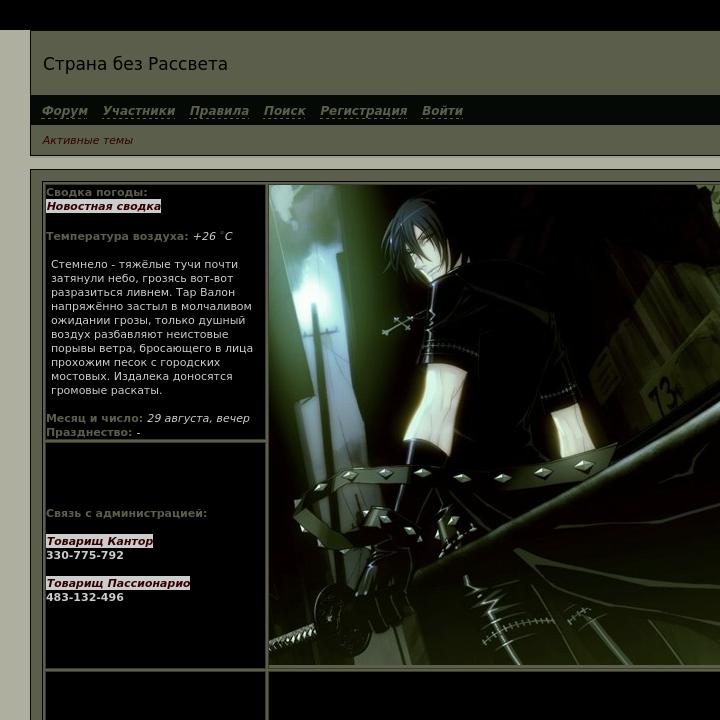The height and width of the screenshot is (720, 720).
Task: Open the Форум menu link
Action: [65, 111]
